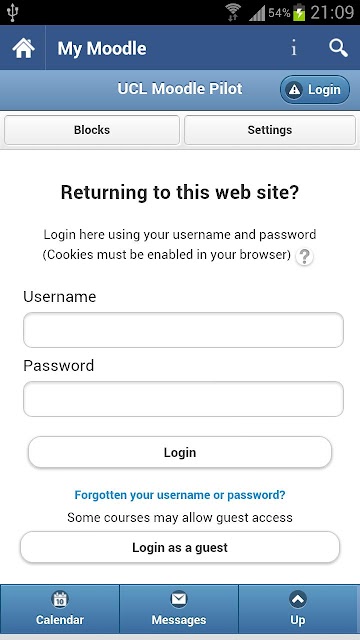Tap the My Moodle title
This screenshot has width=360, height=640.
(102, 49)
